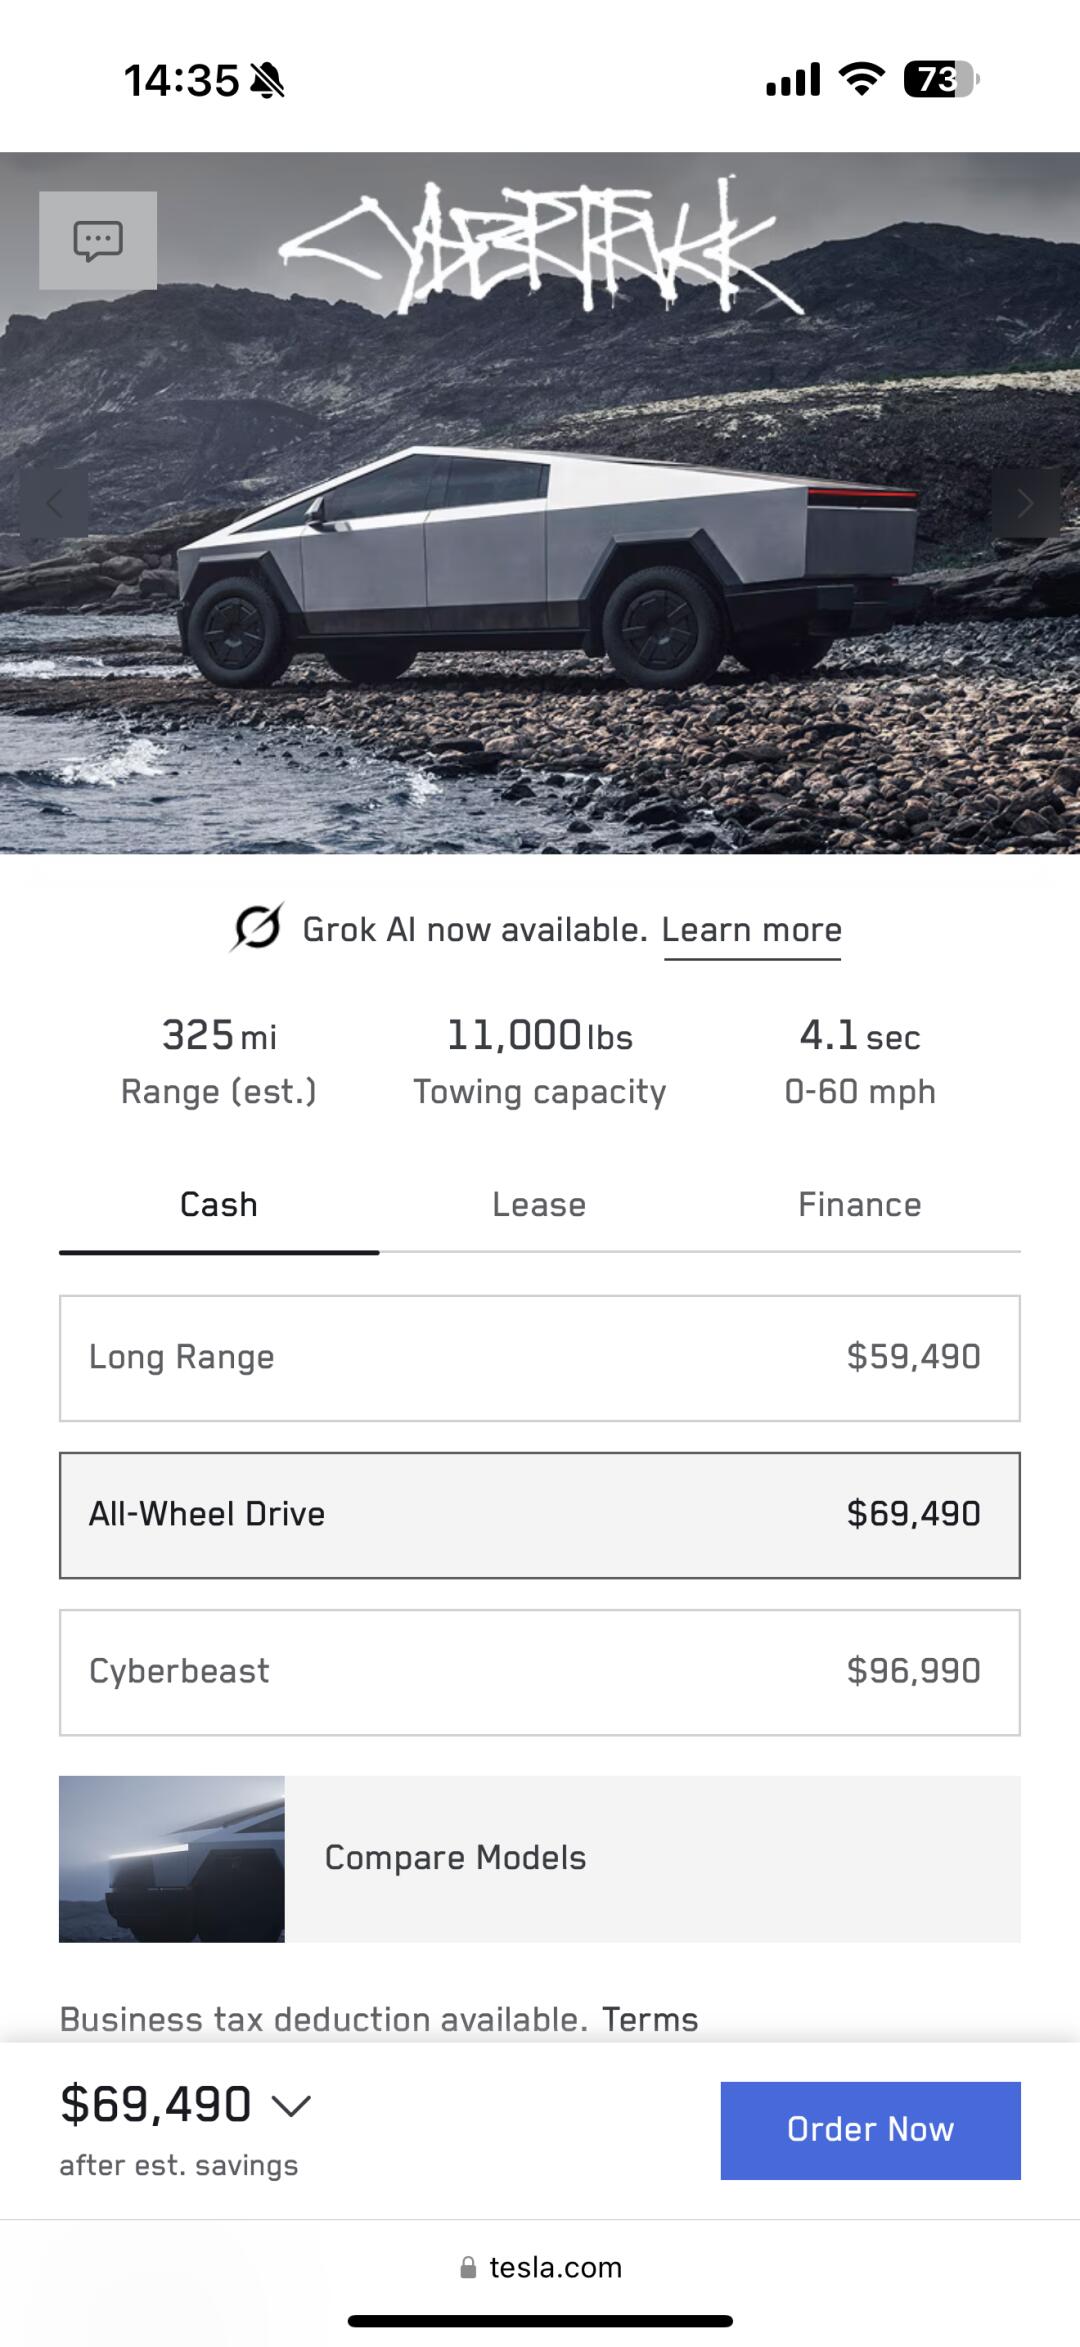
Task: Go to previous Cybertruck image
Action: 54,503
